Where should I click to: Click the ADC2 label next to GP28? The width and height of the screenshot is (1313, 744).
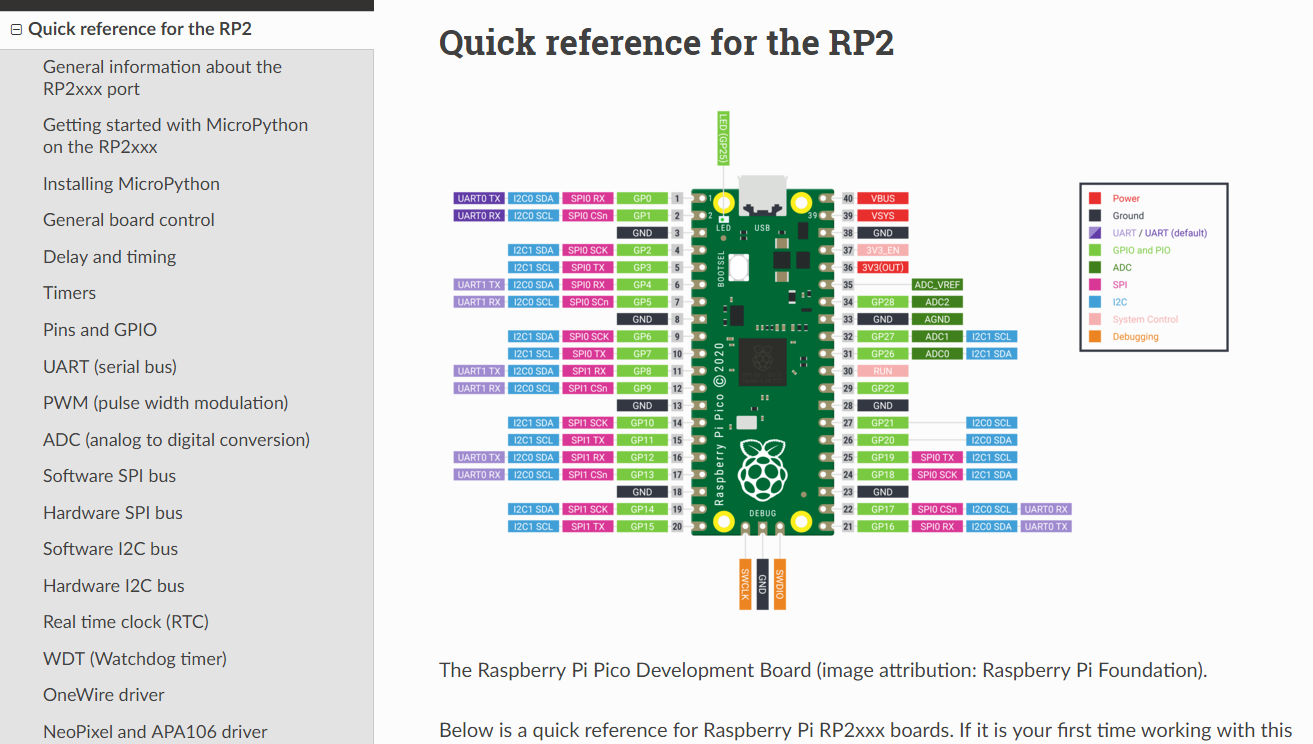[937, 302]
